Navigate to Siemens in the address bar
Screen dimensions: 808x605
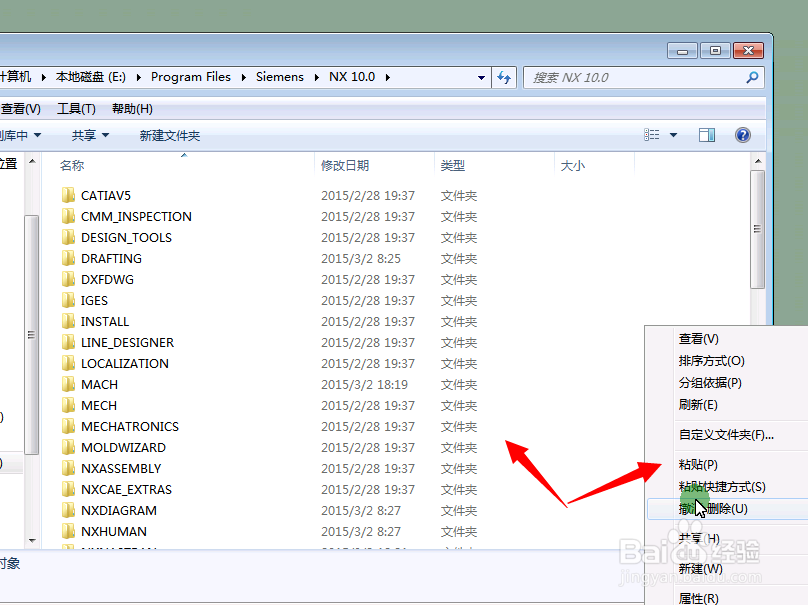point(280,77)
